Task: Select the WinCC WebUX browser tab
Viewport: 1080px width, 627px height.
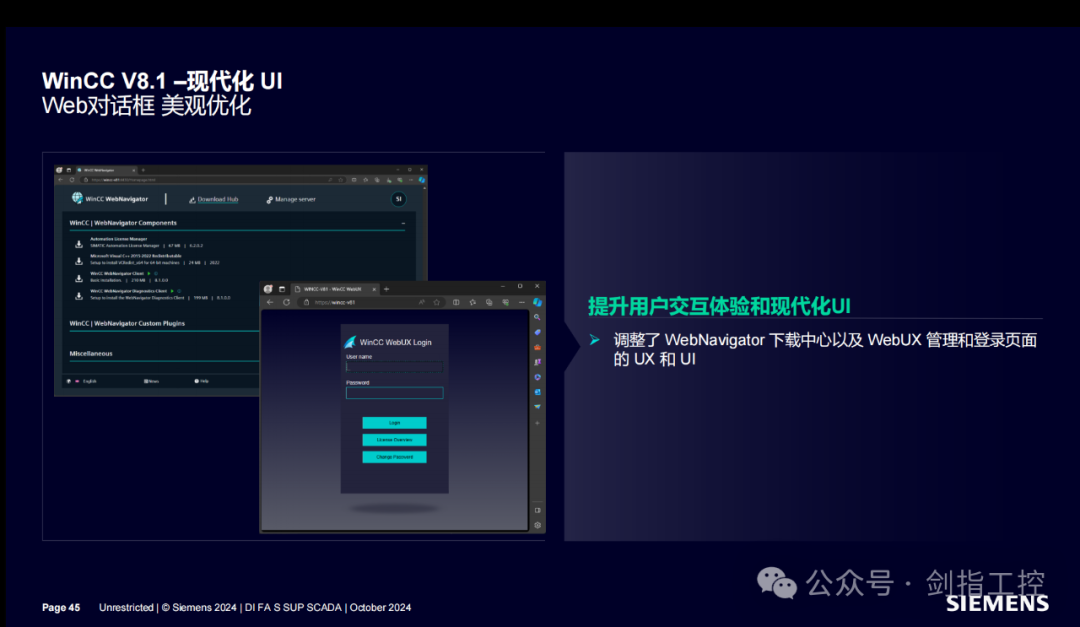Action: 334,289
